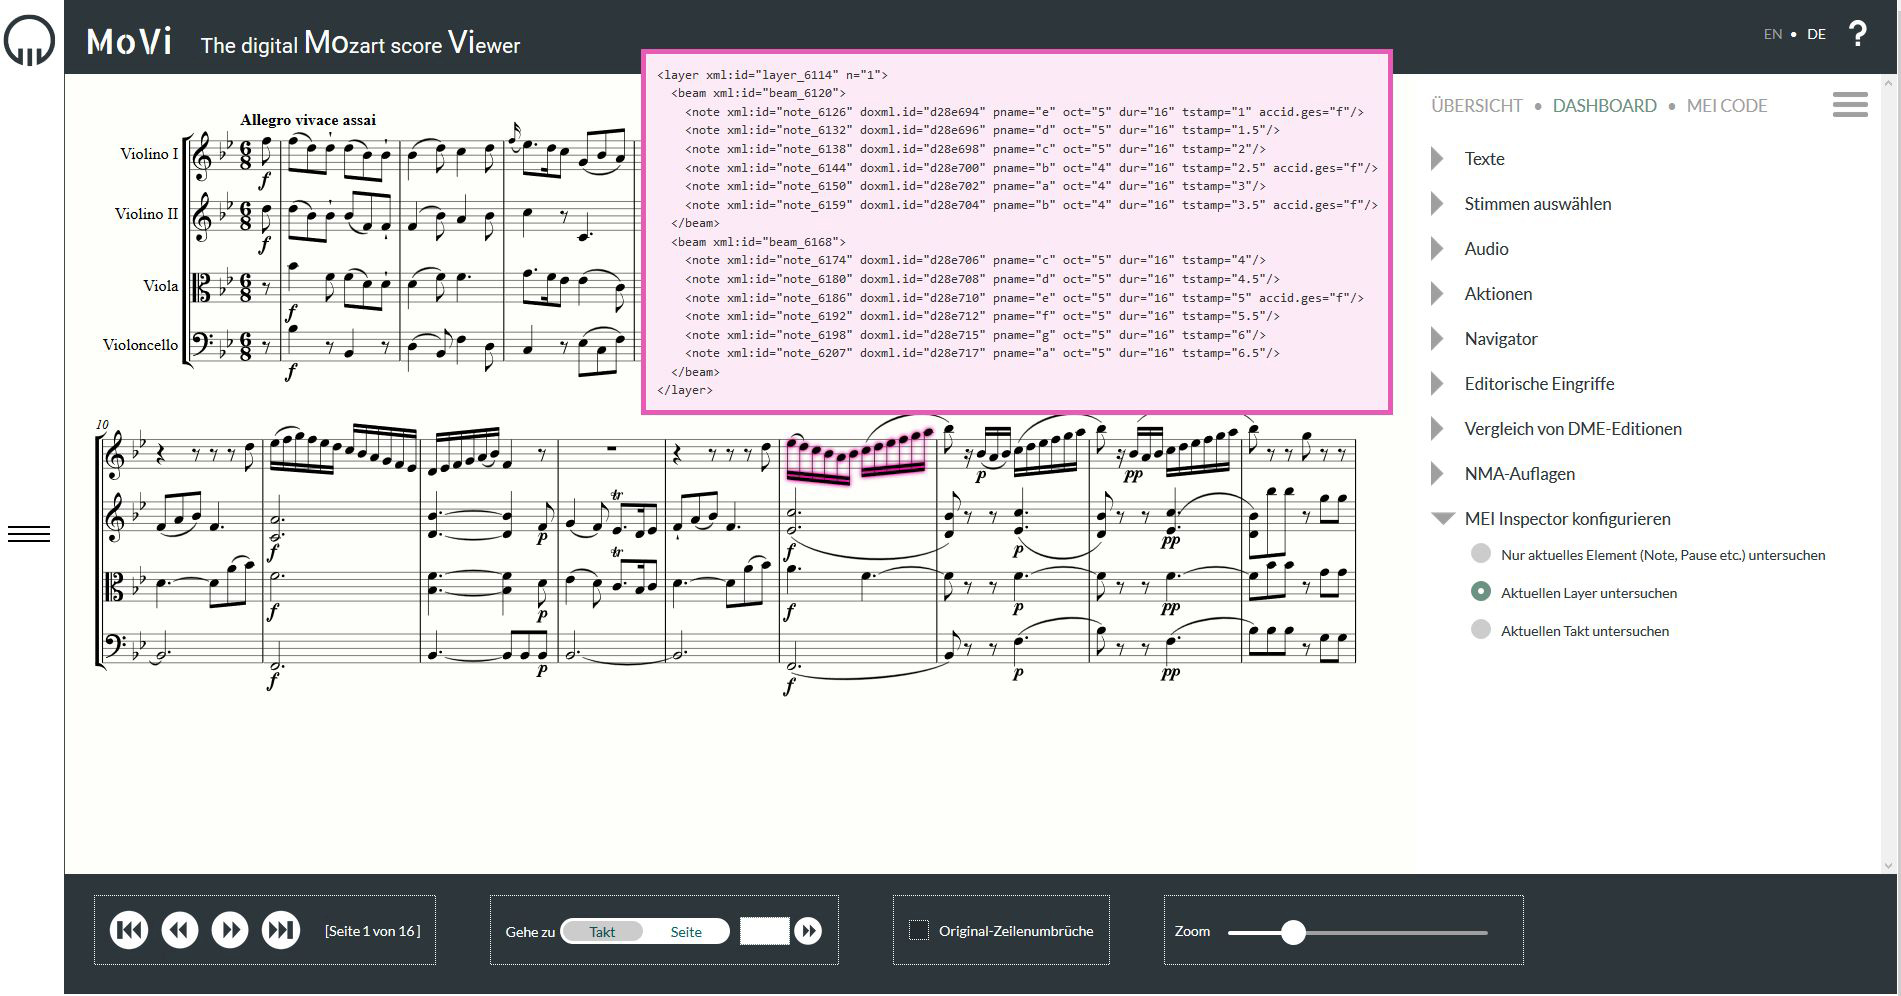The height and width of the screenshot is (996, 1901).
Task: Go to the next page
Action: [x=230, y=931]
